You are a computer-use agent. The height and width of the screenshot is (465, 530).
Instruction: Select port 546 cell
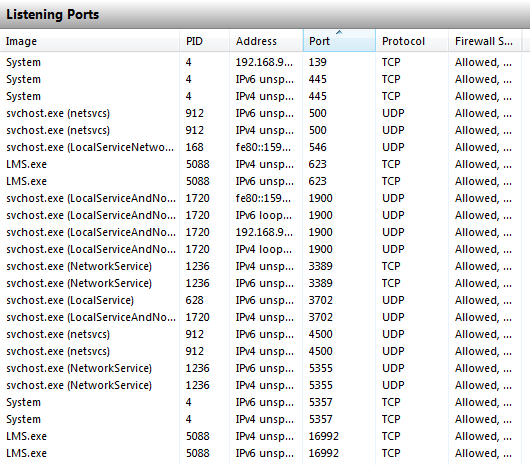317,147
